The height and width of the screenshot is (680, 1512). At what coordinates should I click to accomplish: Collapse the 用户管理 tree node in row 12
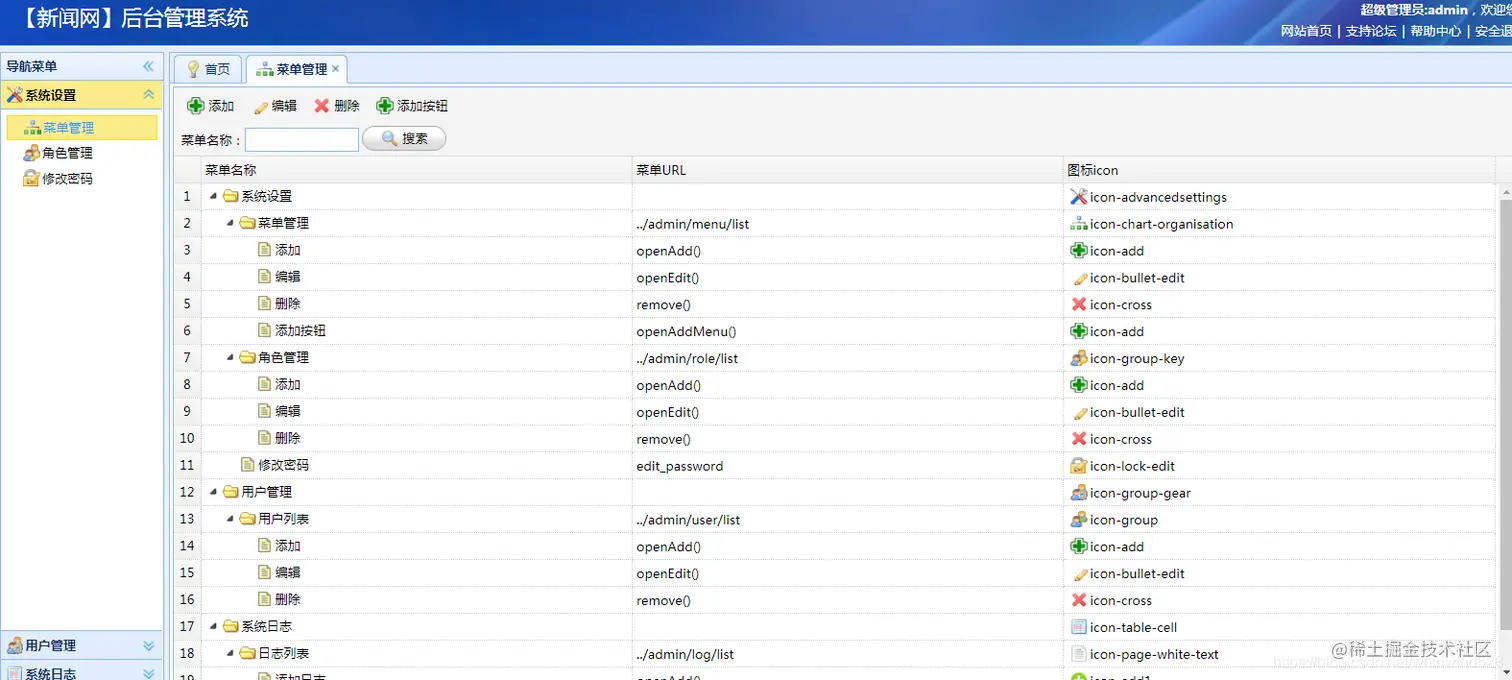(x=214, y=492)
